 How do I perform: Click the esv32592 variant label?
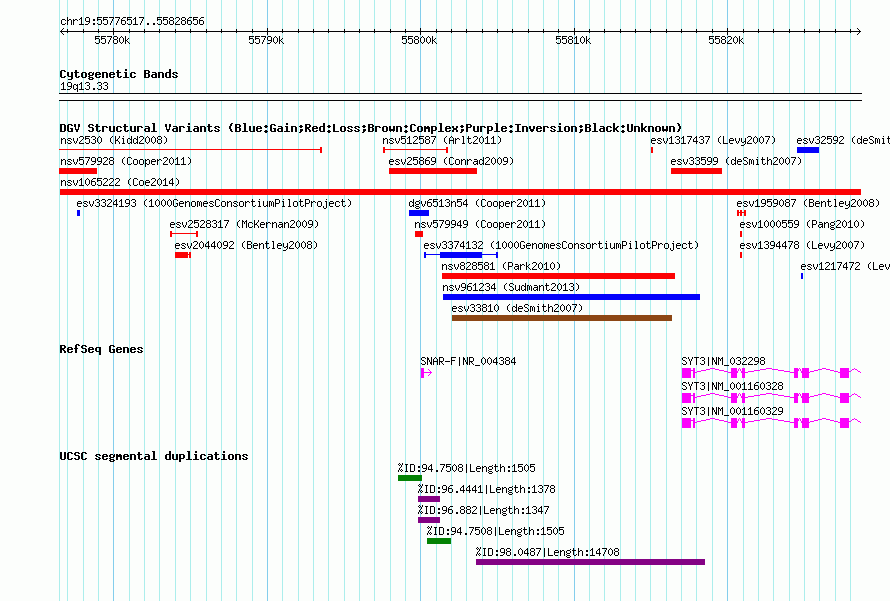click(x=843, y=140)
